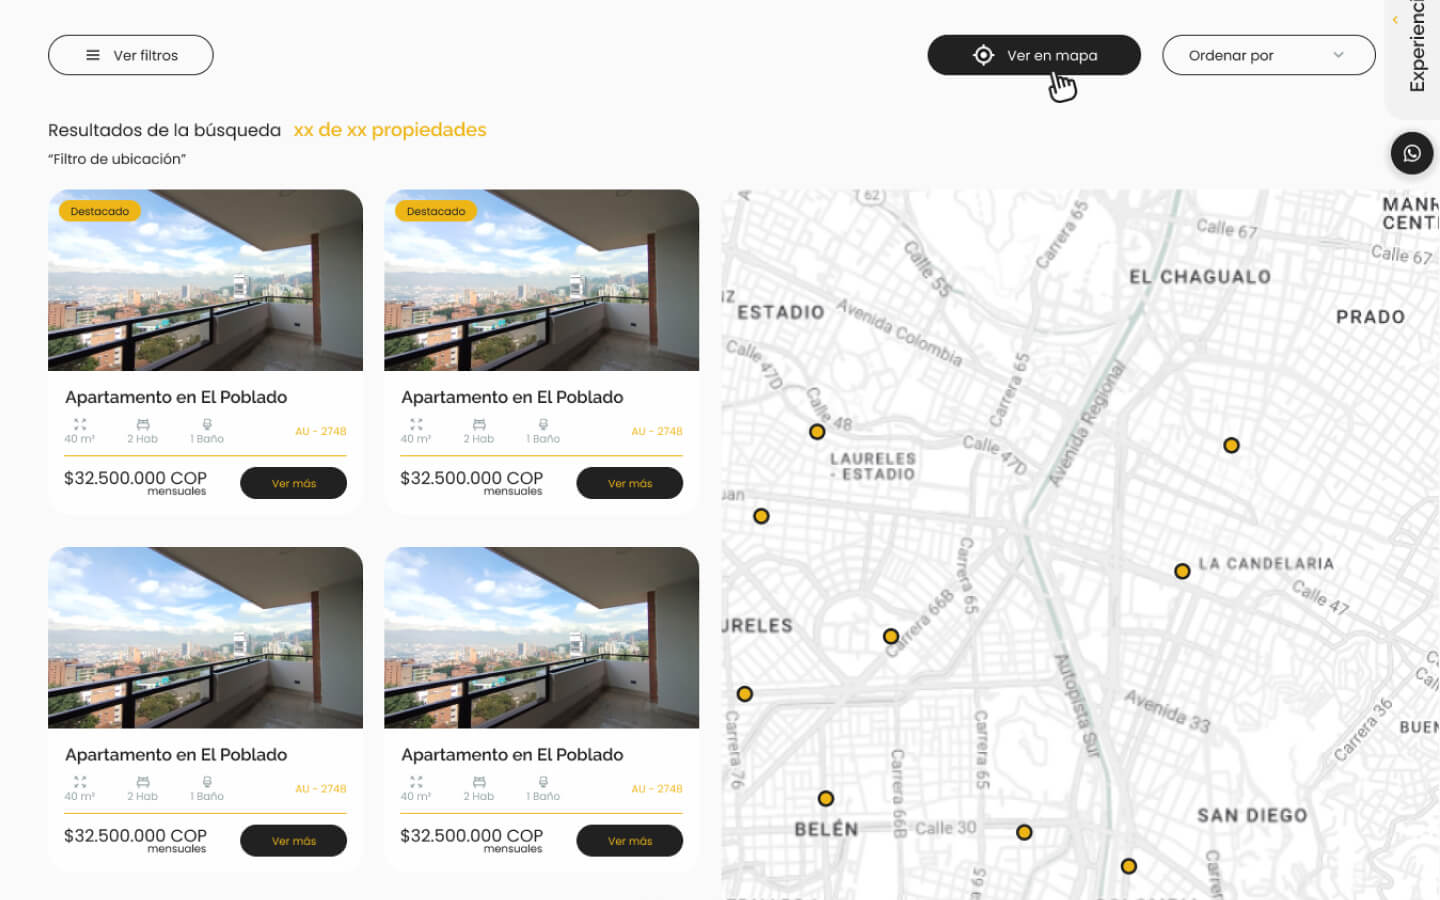Click the 2 Hab bed icon on second card
Image resolution: width=1440 pixels, height=900 pixels.
(x=479, y=424)
